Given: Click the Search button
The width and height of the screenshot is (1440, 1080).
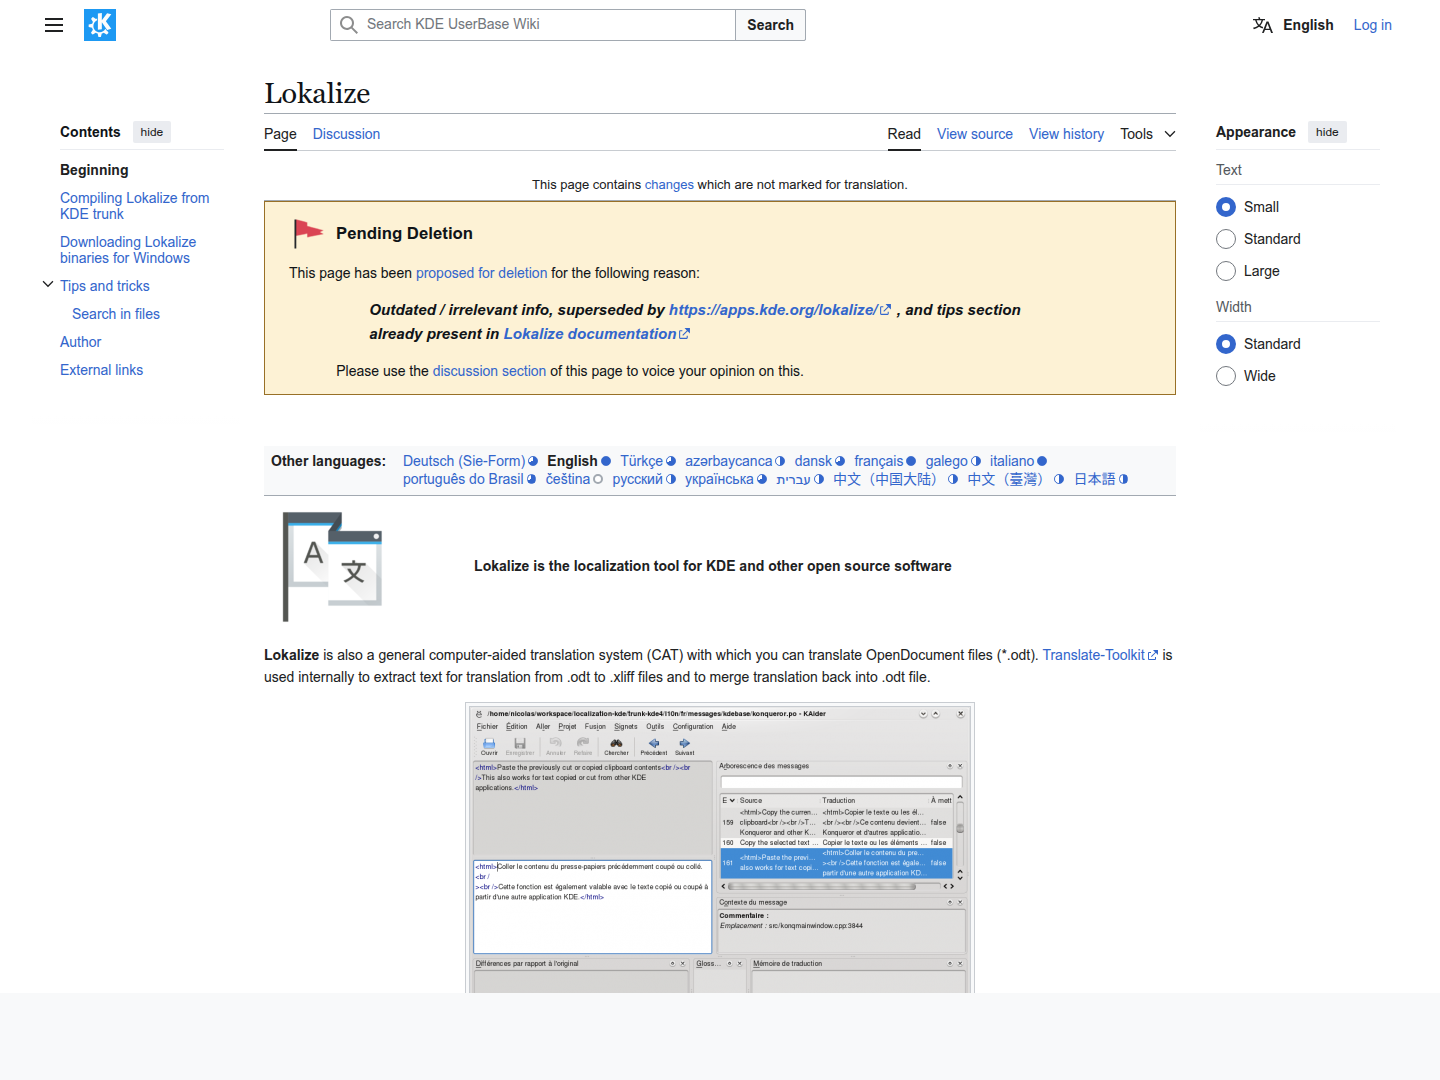Looking at the screenshot, I should (x=770, y=25).
